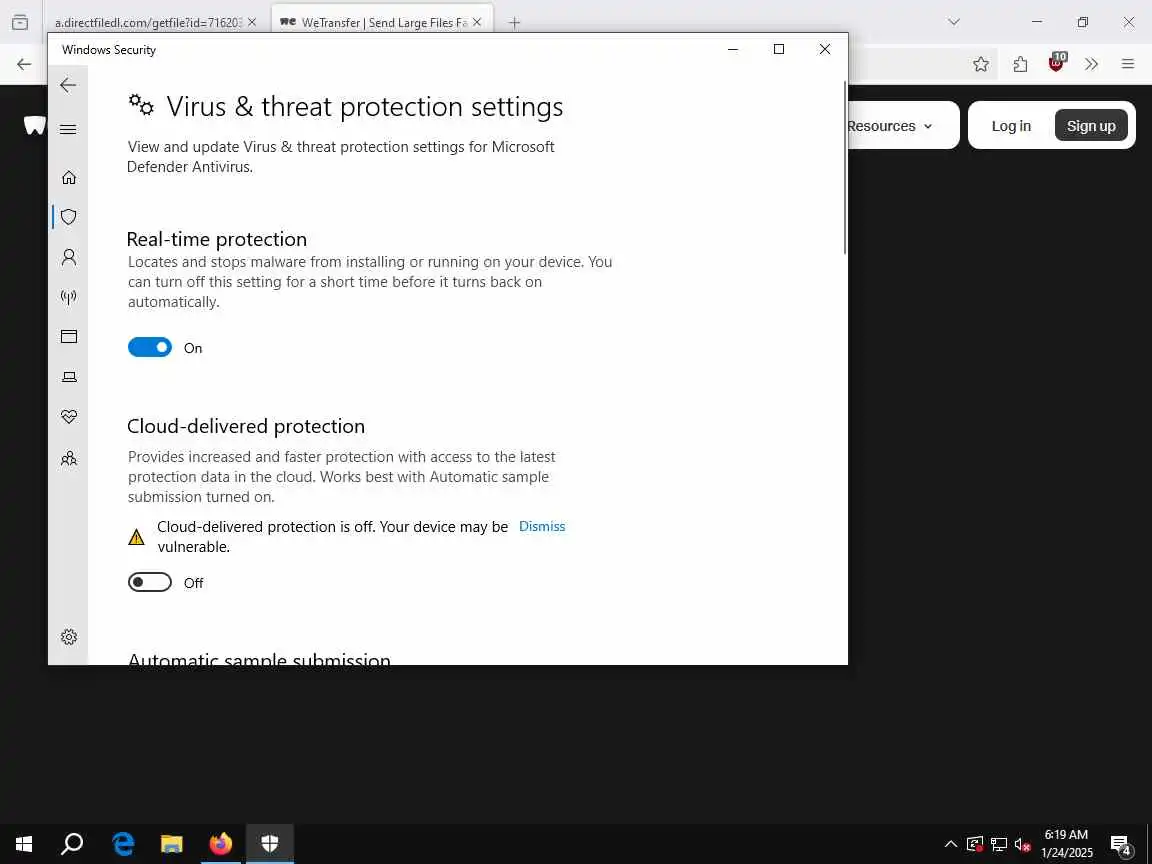
Task: Open Settings gear in Windows Security sidebar
Action: coord(68,637)
